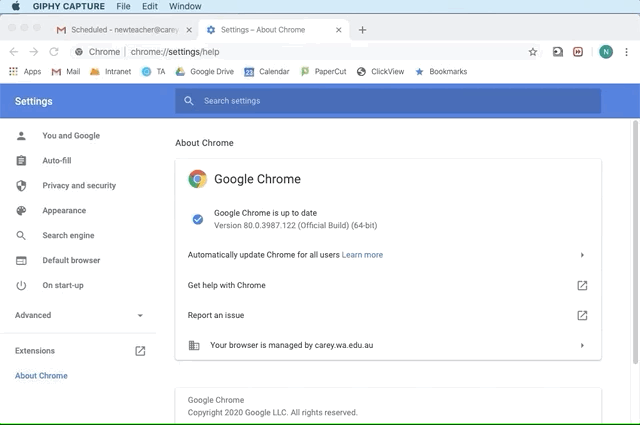Open the TA bookmark
This screenshot has height=425, width=640.
tap(153, 71)
